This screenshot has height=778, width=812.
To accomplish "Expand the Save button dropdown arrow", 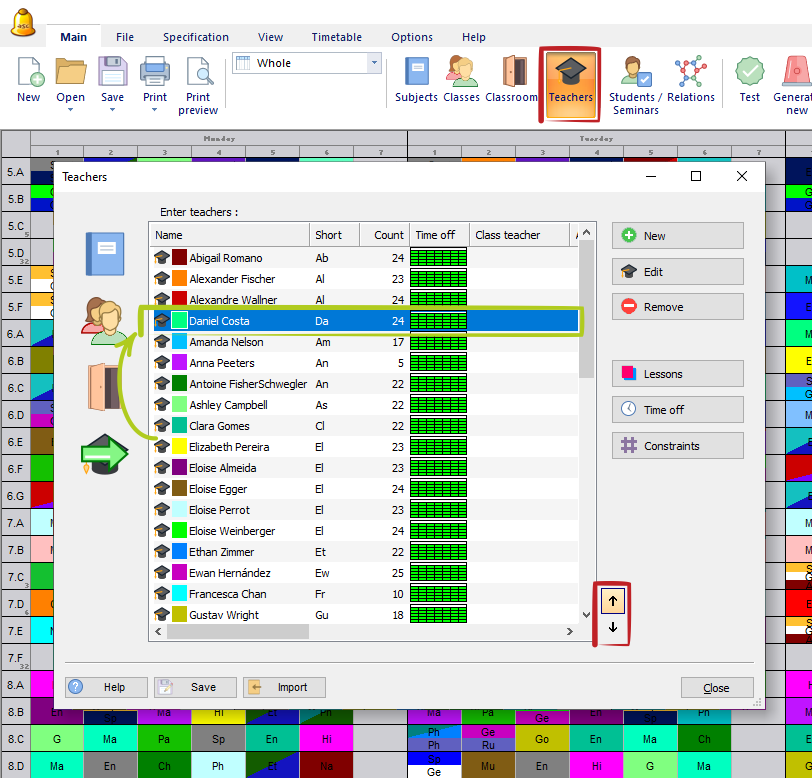I will click(112, 110).
